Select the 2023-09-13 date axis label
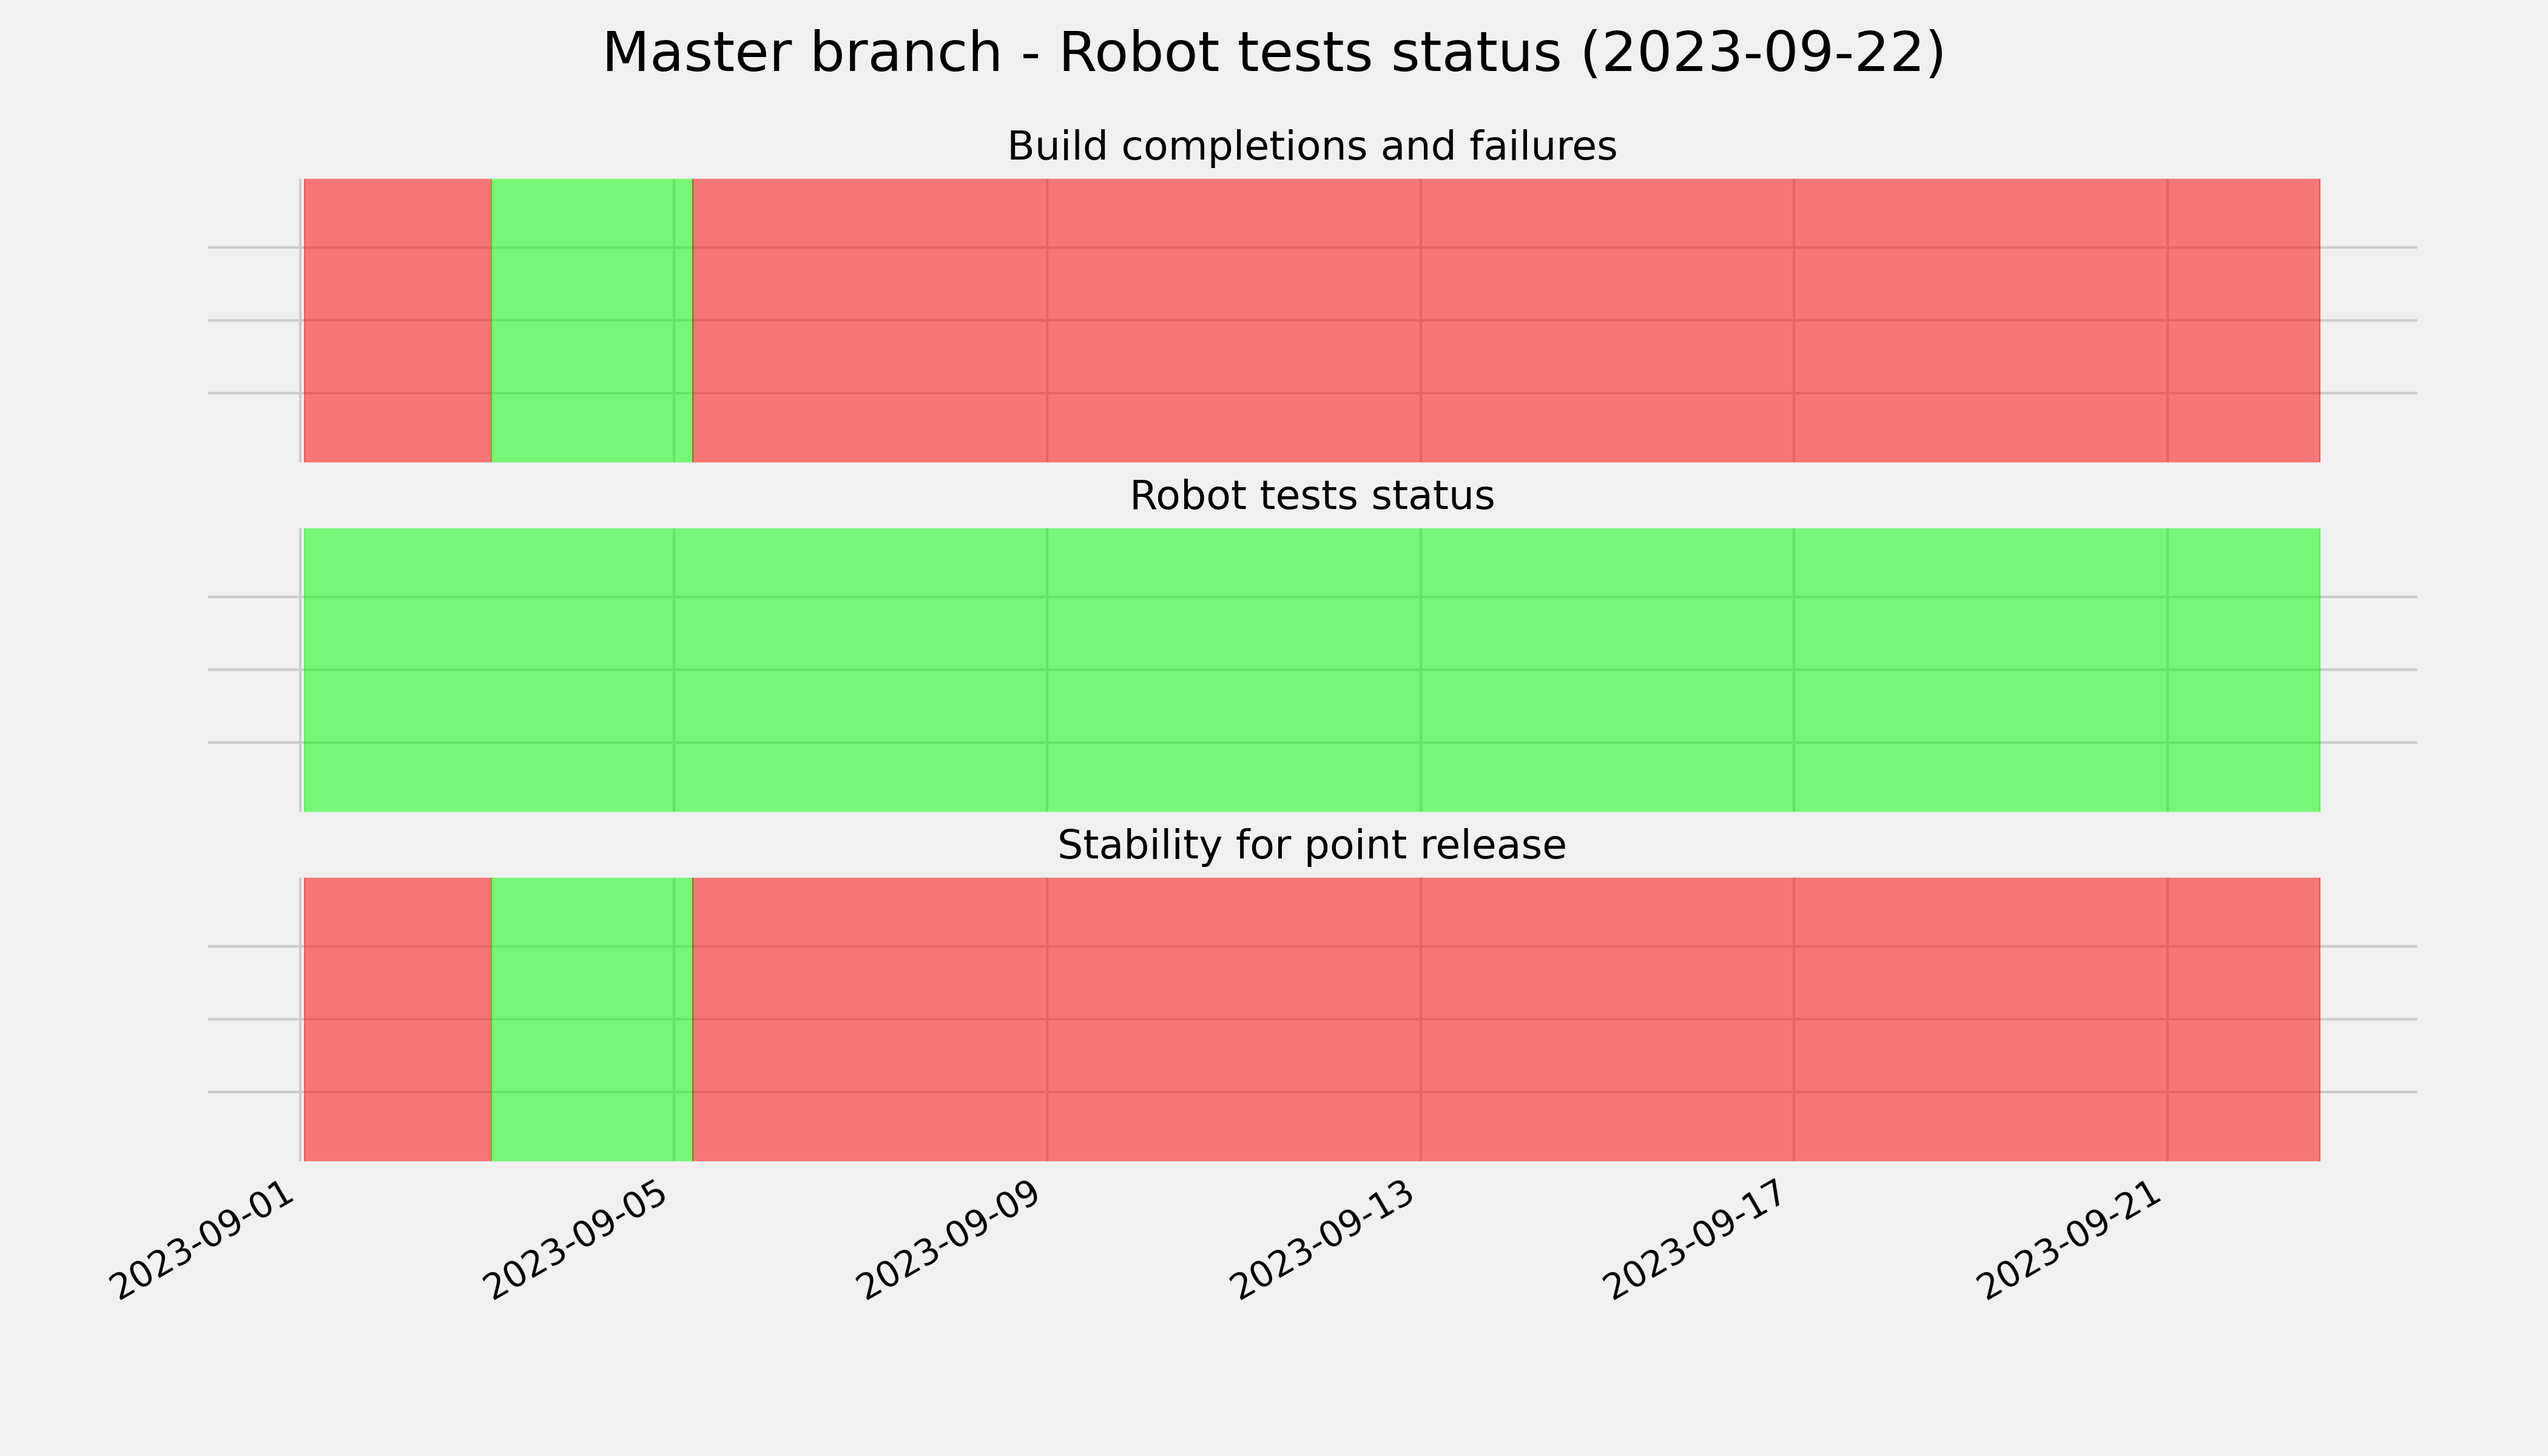This screenshot has width=2548, height=1456. [1326, 1239]
